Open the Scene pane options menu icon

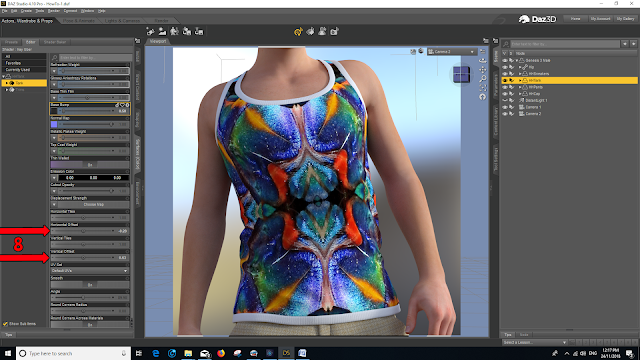(496, 41)
